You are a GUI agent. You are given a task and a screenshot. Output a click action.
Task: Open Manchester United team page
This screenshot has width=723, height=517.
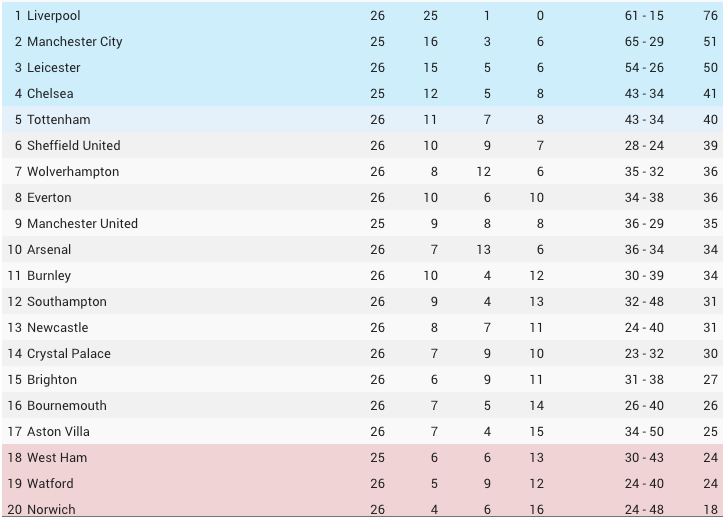click(82, 224)
